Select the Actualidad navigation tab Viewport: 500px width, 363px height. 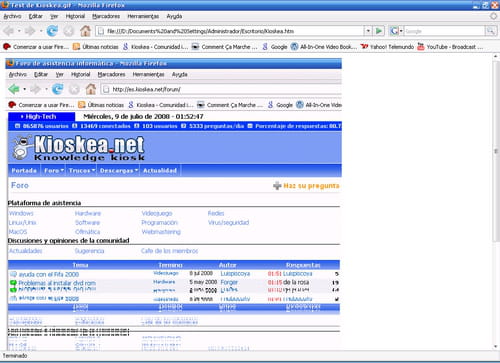click(160, 170)
